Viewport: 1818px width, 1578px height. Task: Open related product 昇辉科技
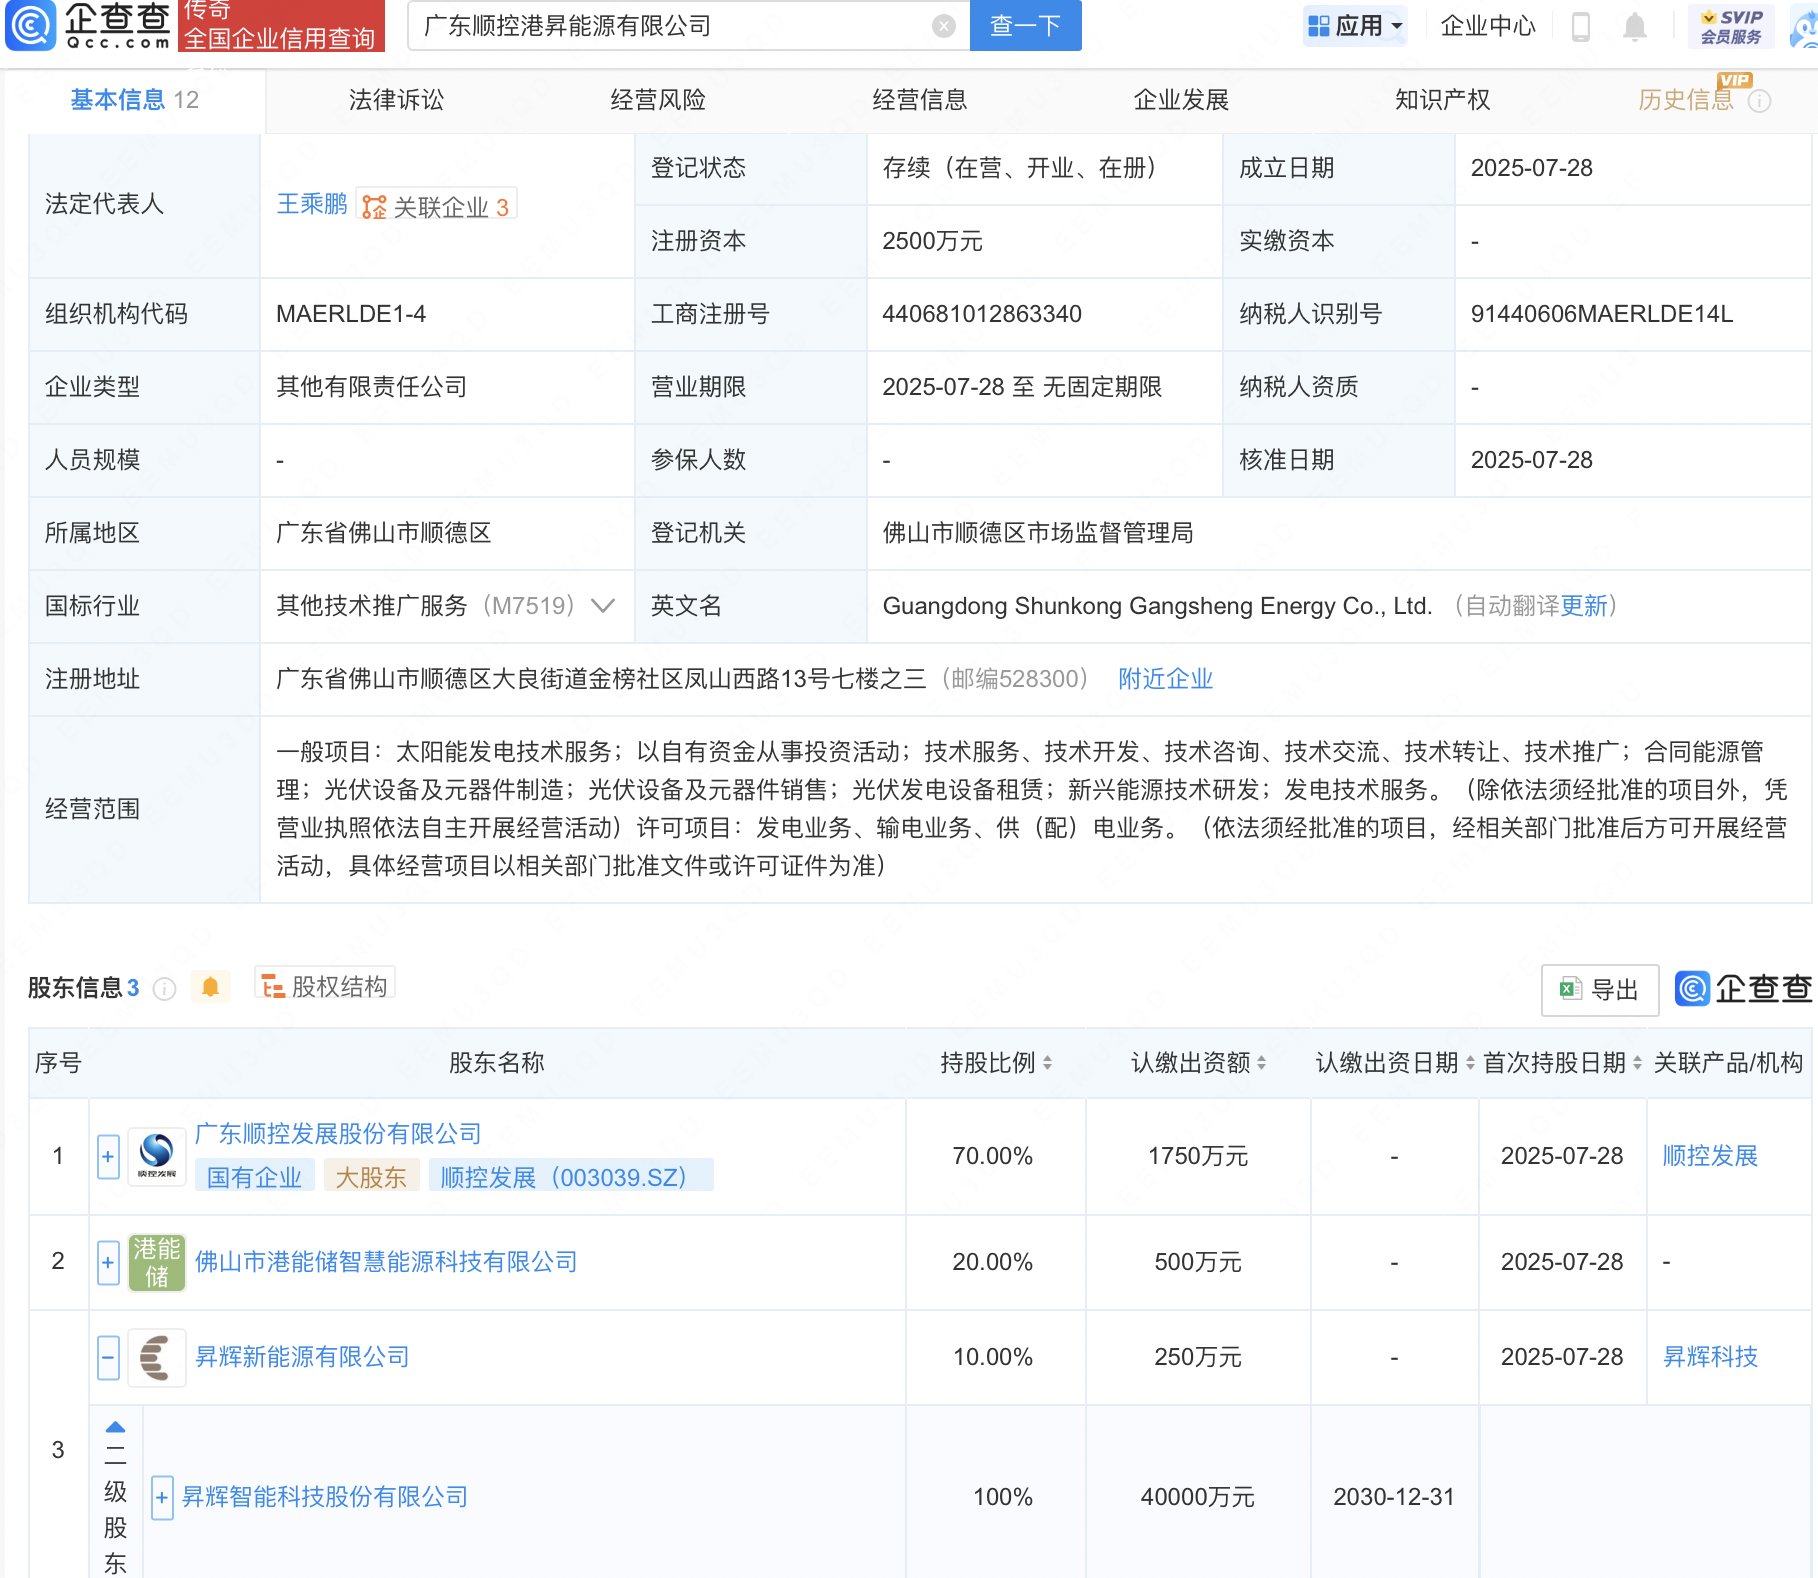click(1710, 1357)
